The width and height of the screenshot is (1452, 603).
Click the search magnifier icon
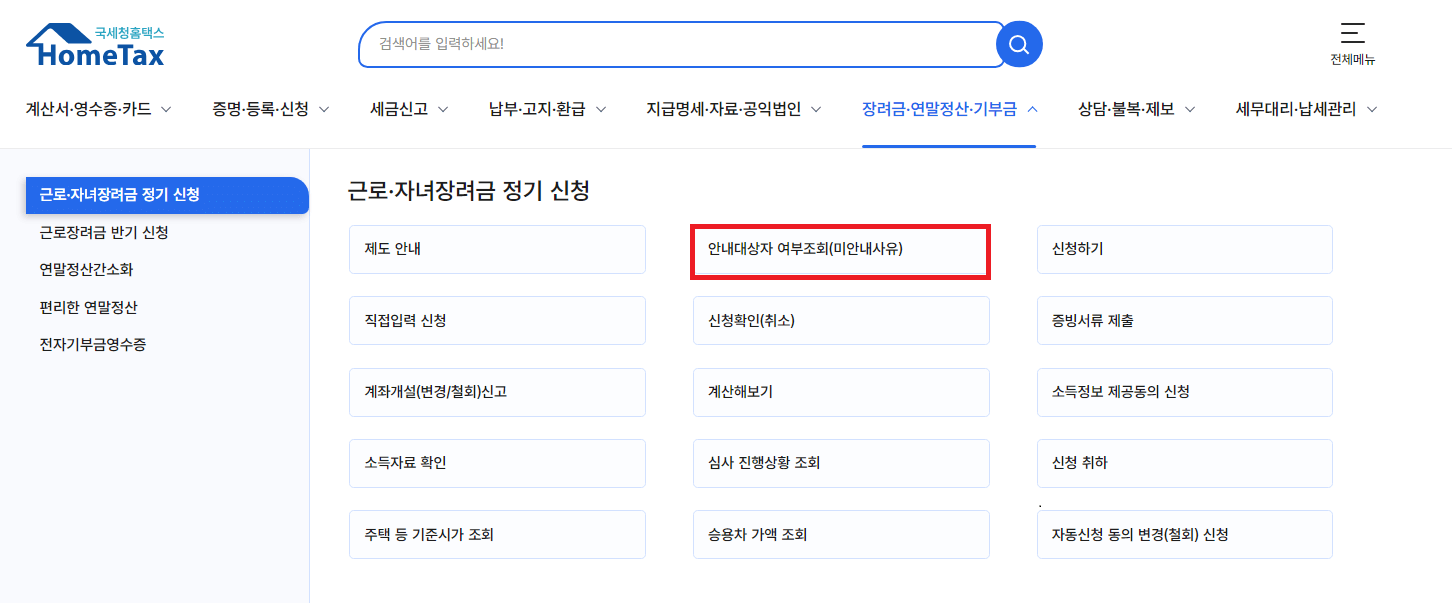[1018, 44]
